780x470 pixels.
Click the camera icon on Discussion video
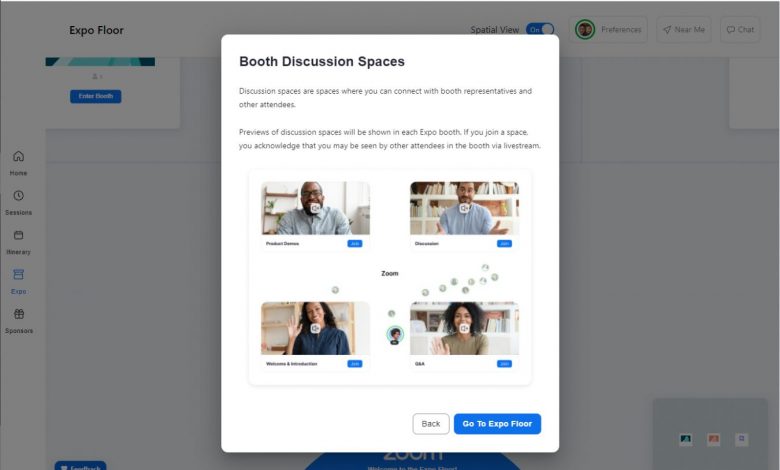[464, 208]
